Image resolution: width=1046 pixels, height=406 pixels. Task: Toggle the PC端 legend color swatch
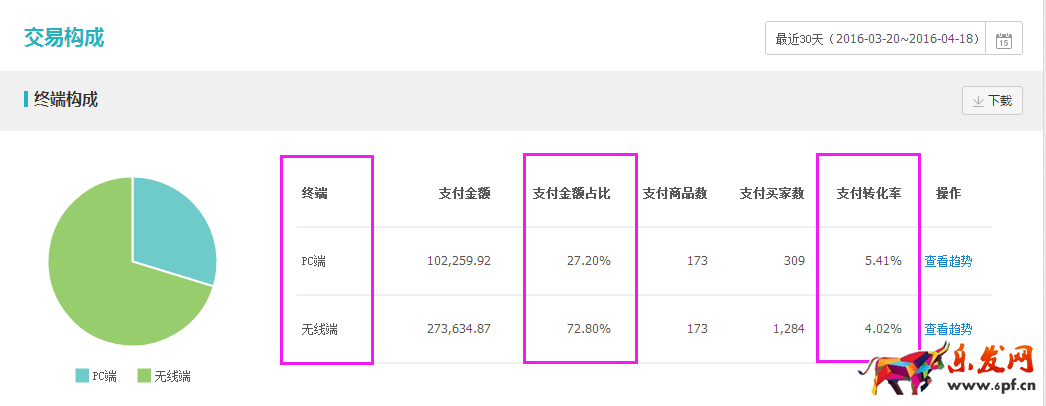pos(82,376)
